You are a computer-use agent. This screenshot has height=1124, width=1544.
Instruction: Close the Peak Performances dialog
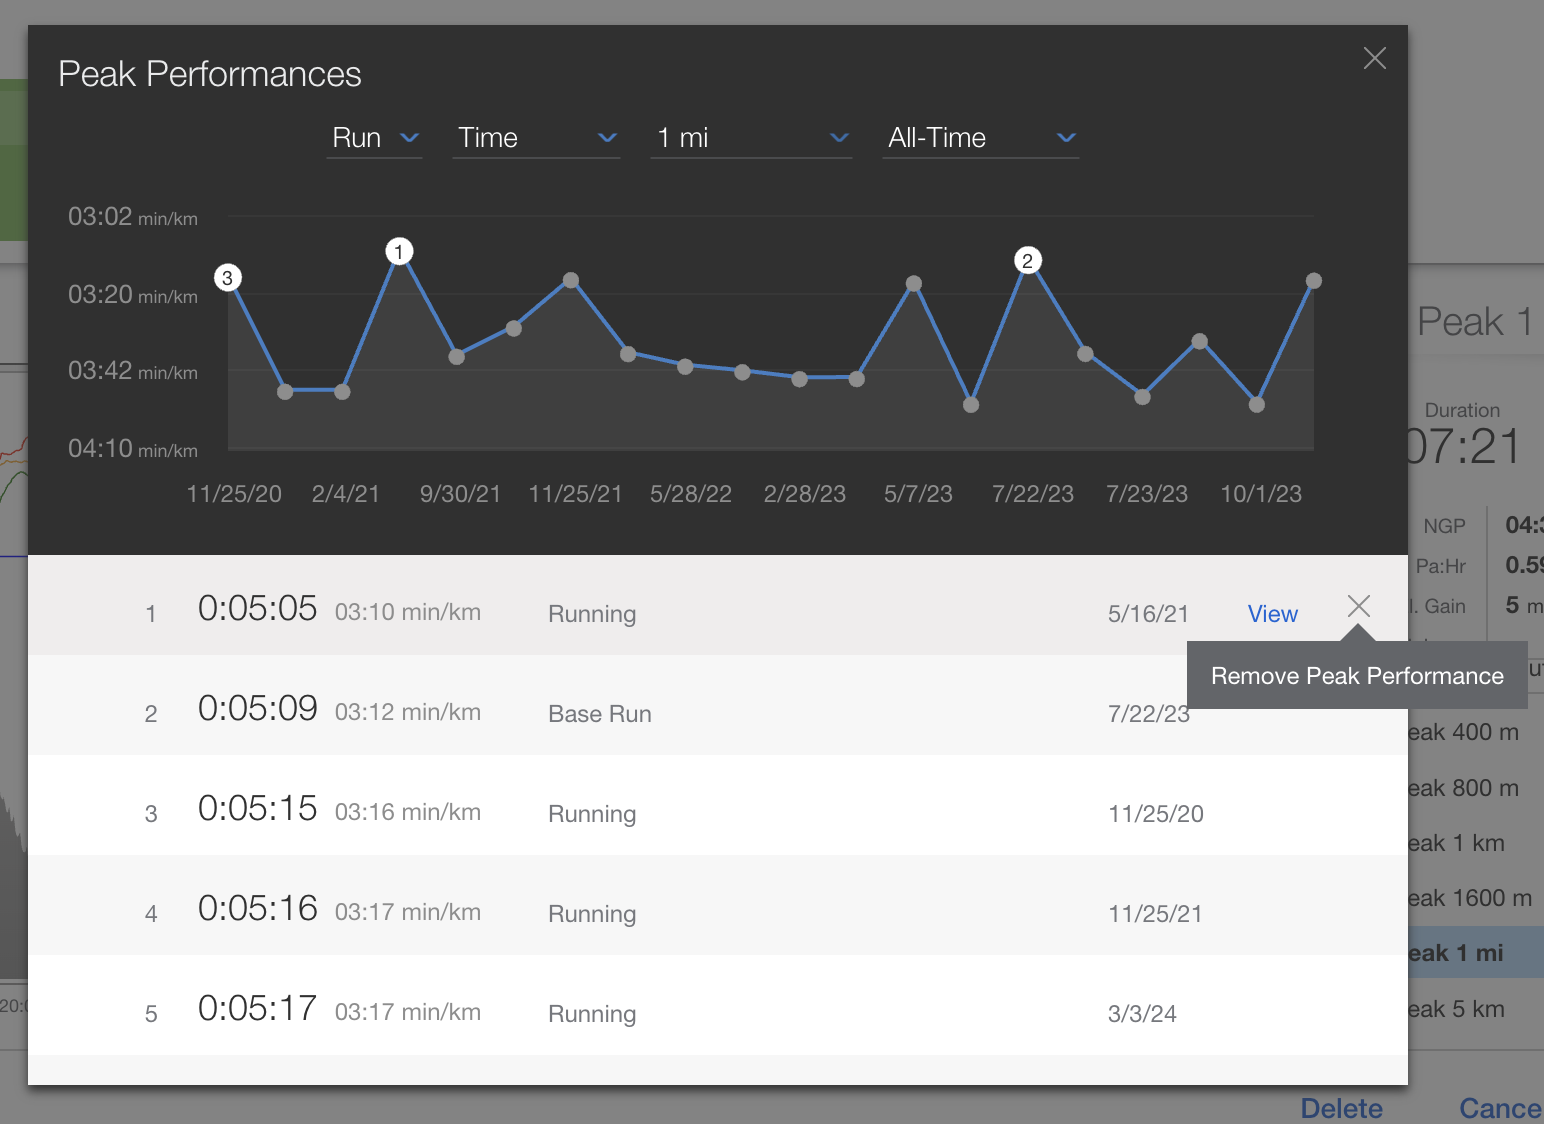pyautogui.click(x=1375, y=58)
